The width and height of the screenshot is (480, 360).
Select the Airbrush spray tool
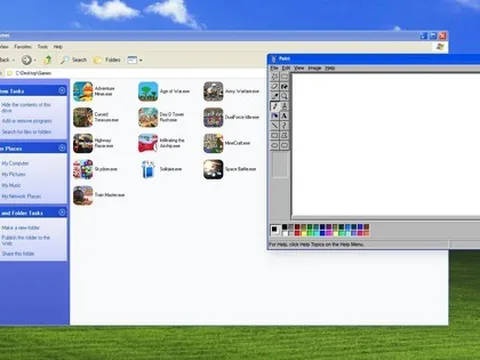click(x=275, y=116)
